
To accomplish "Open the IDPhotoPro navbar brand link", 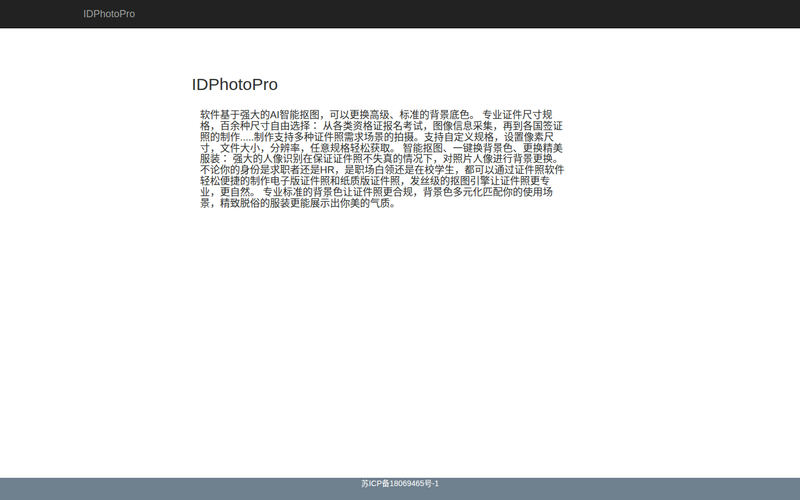I will pos(109,14).
